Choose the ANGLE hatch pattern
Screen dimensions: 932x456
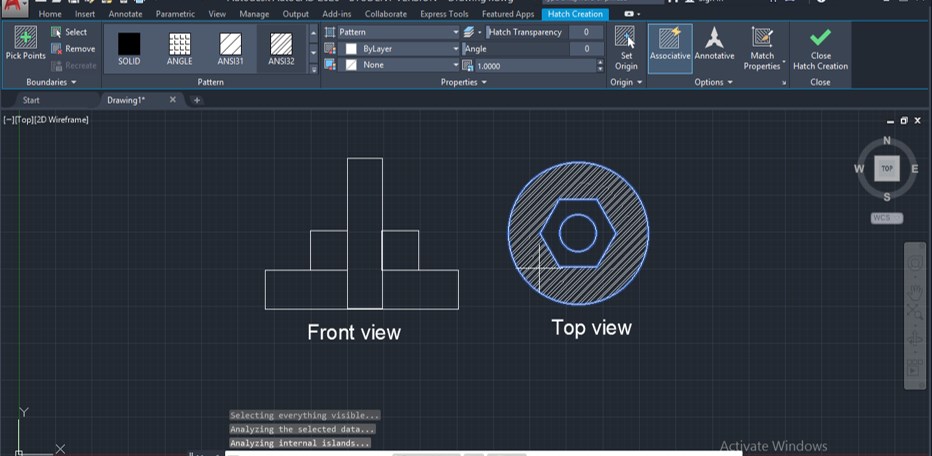point(180,48)
